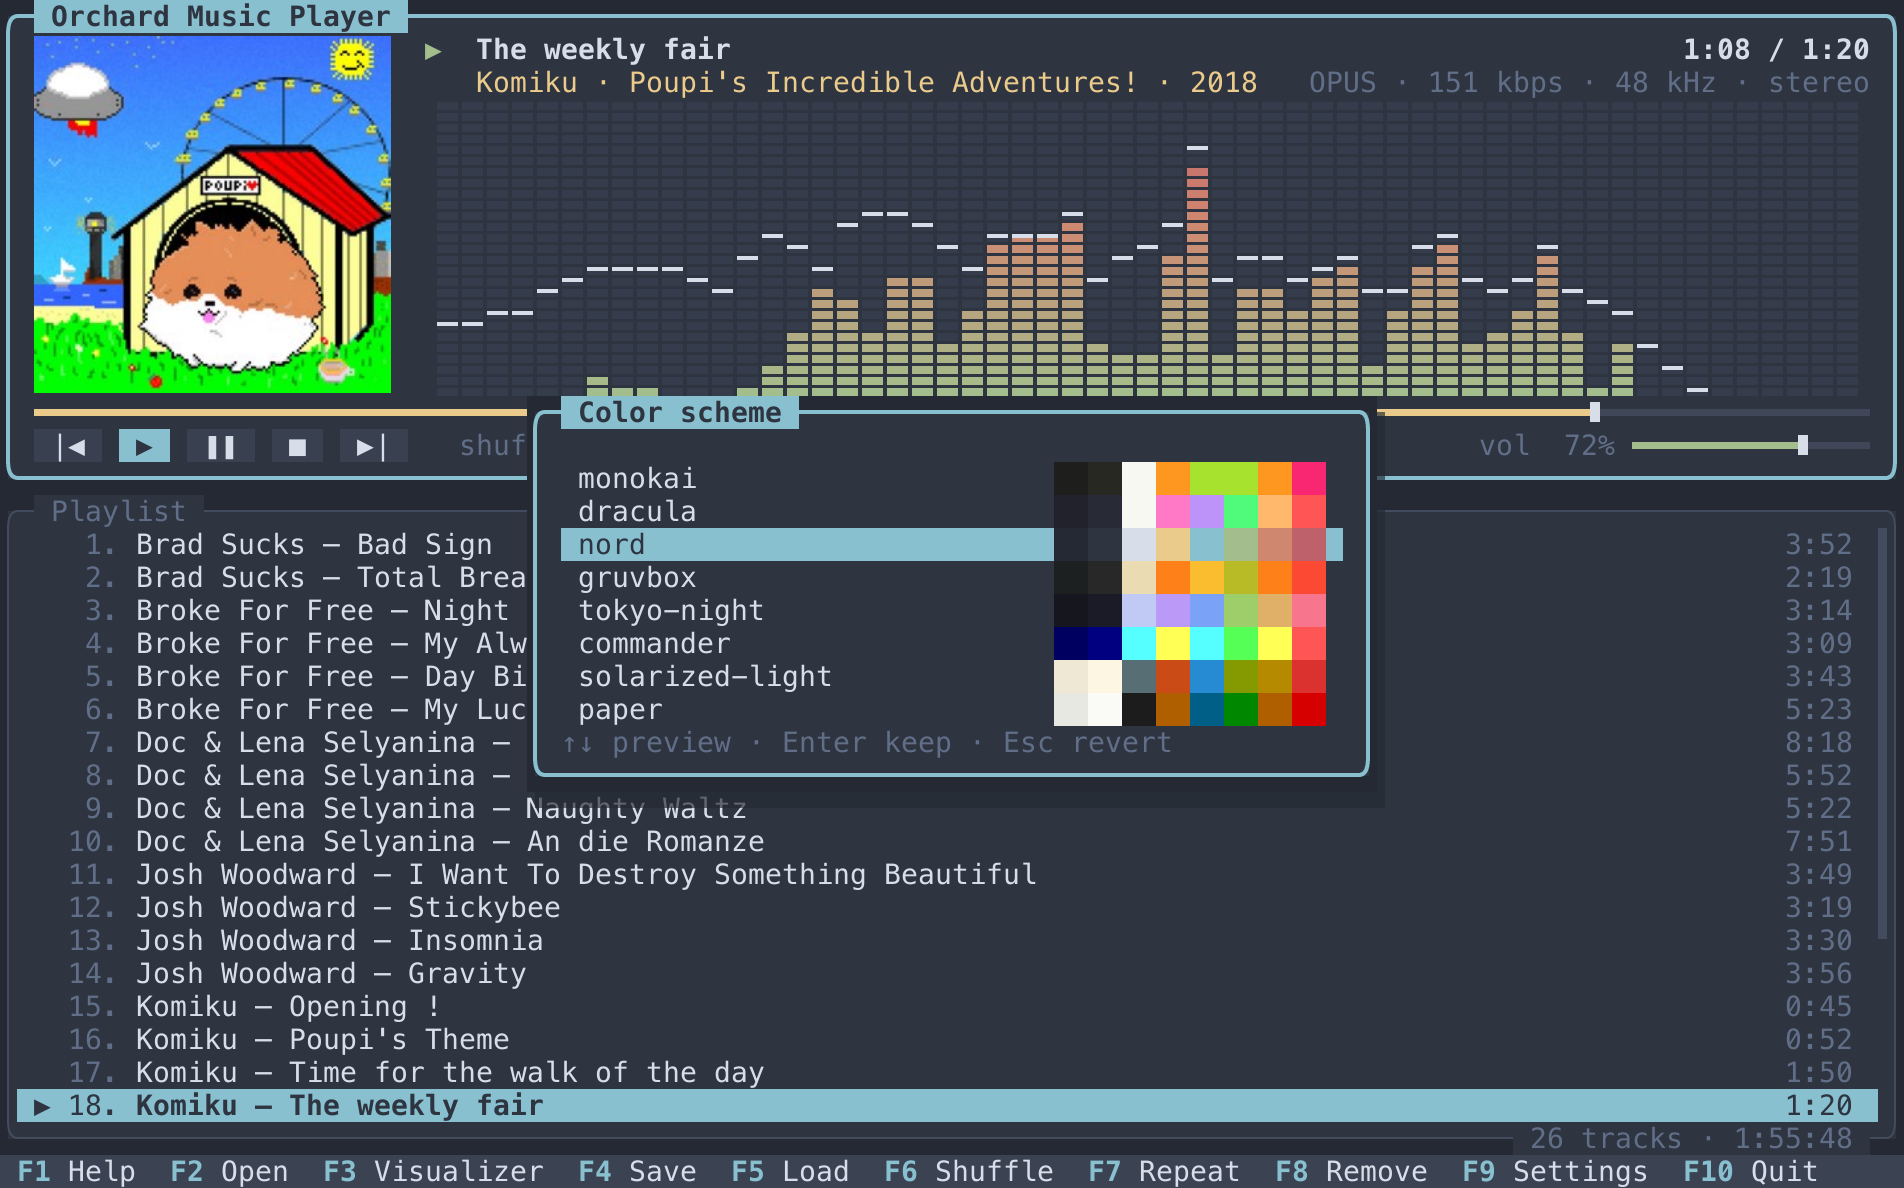1904x1188 pixels.
Task: Select track 12 Josh Woodward – Stickybee
Action: [x=947, y=907]
